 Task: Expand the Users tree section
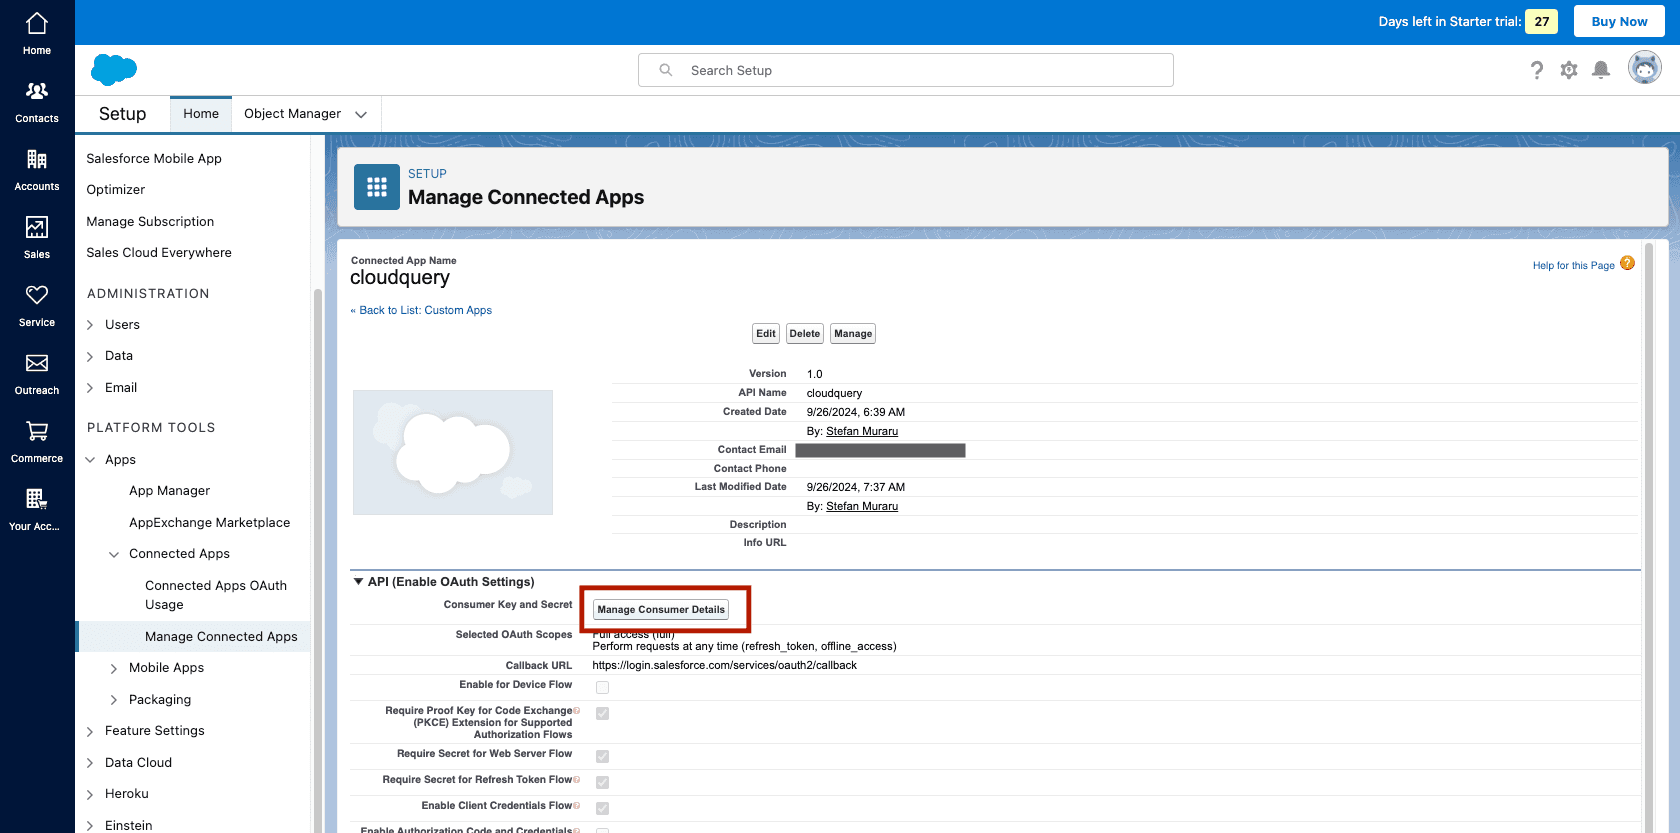(90, 325)
